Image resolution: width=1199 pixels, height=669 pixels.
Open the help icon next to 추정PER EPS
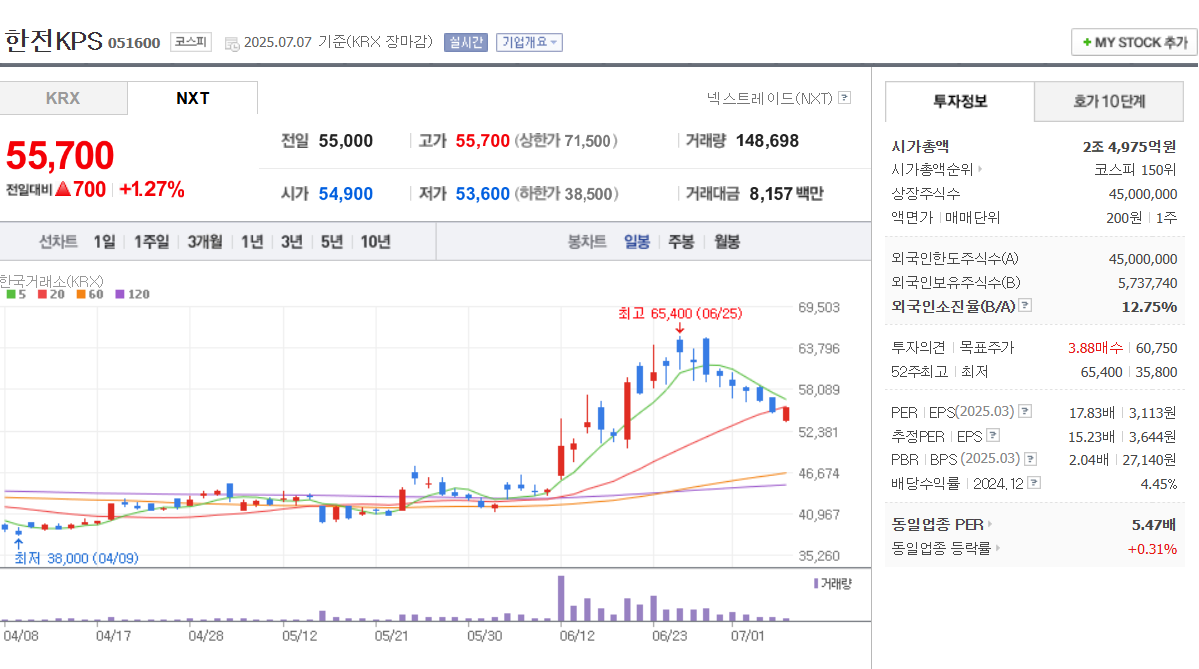pos(993,435)
